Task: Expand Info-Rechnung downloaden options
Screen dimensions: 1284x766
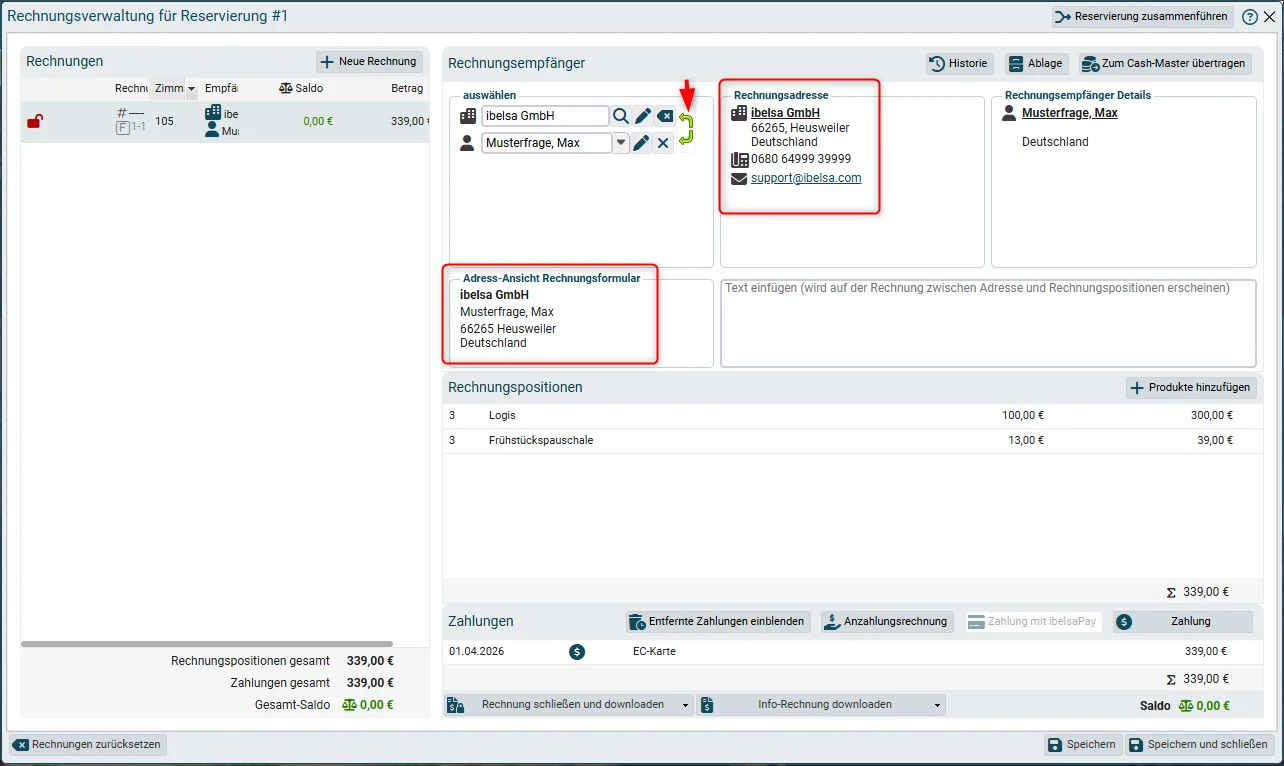Action: point(938,705)
